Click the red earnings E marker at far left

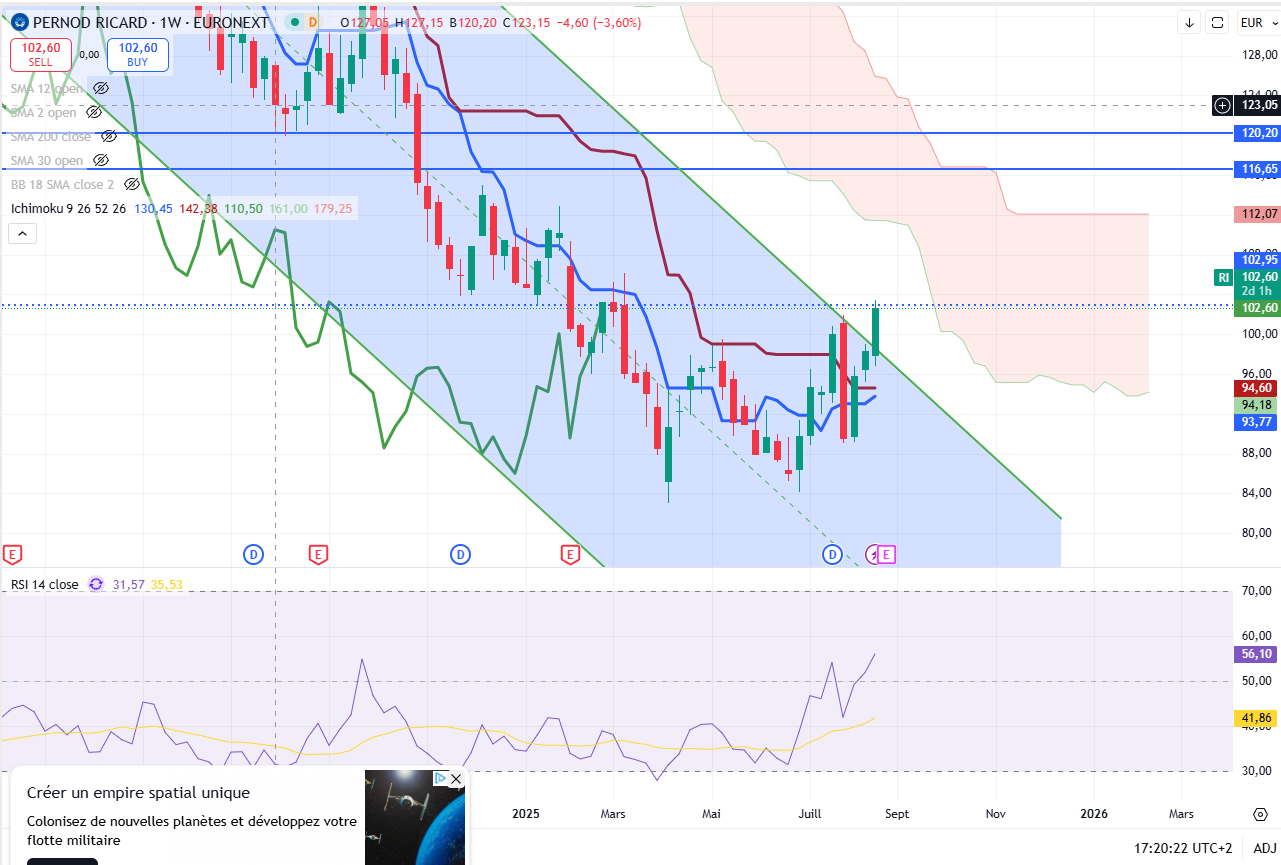12,553
